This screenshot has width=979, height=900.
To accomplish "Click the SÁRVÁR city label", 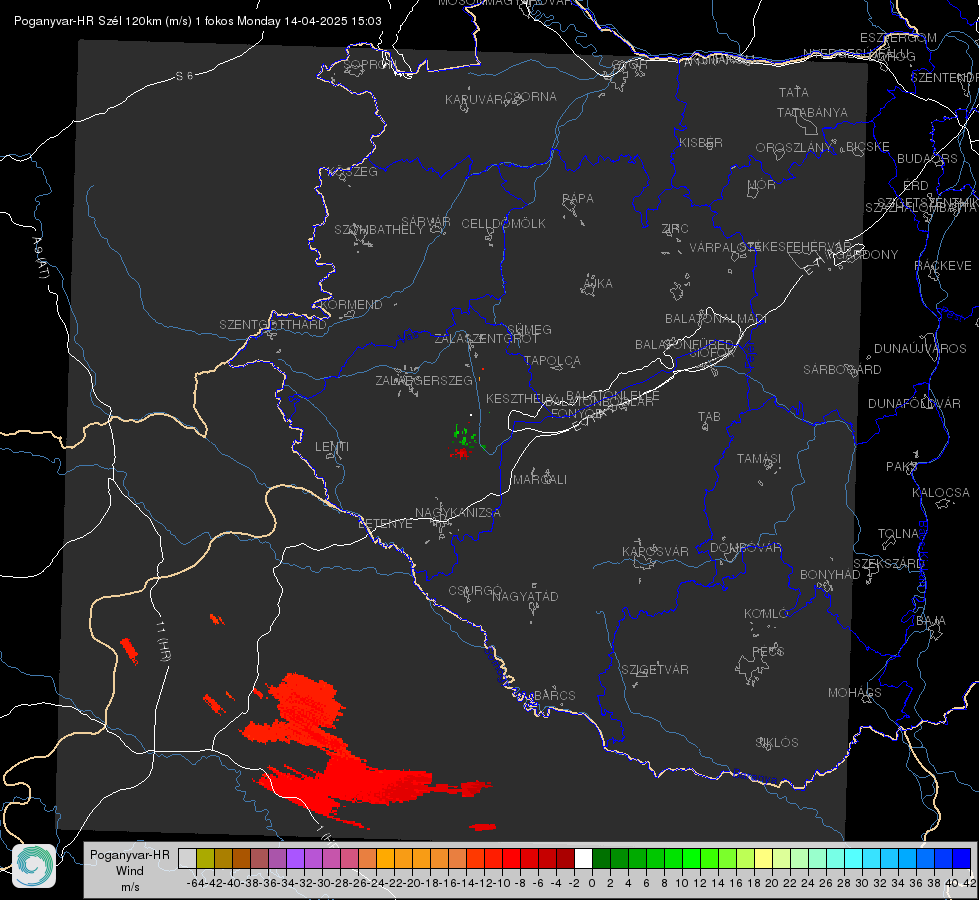I will 426,222.
